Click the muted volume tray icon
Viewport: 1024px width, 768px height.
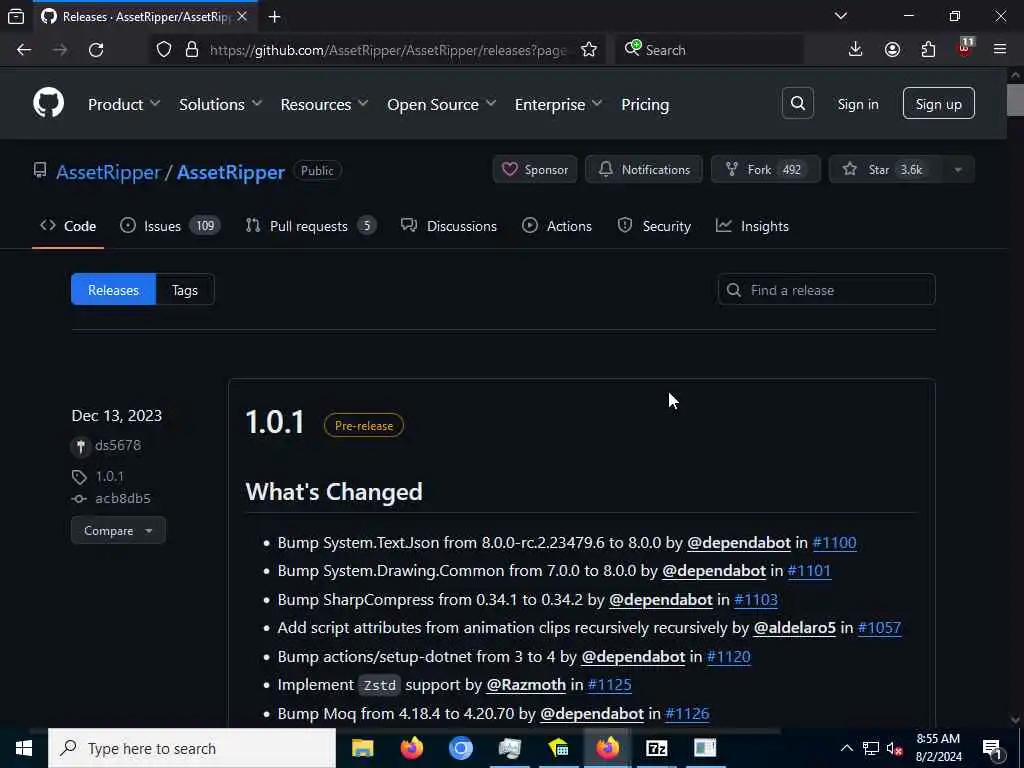click(x=894, y=748)
